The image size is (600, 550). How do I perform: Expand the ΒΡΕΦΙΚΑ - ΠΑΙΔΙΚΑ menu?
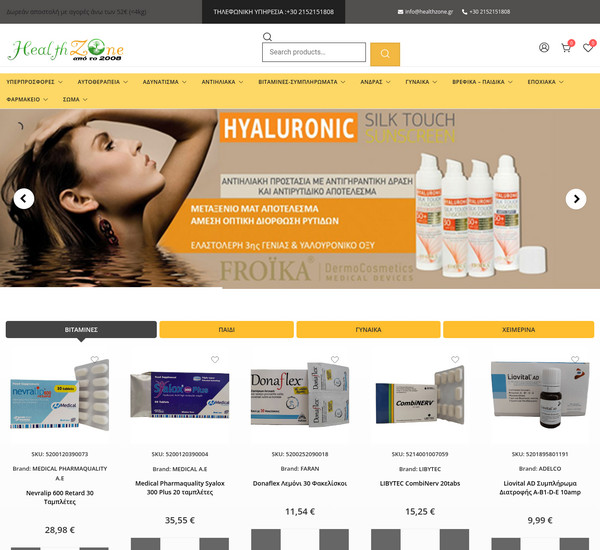click(482, 82)
